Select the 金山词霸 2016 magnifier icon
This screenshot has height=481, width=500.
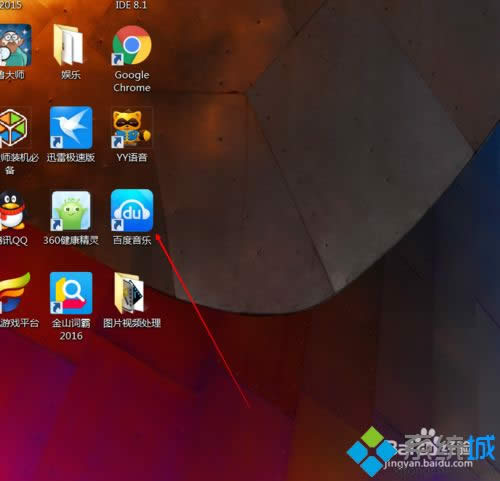click(x=71, y=293)
